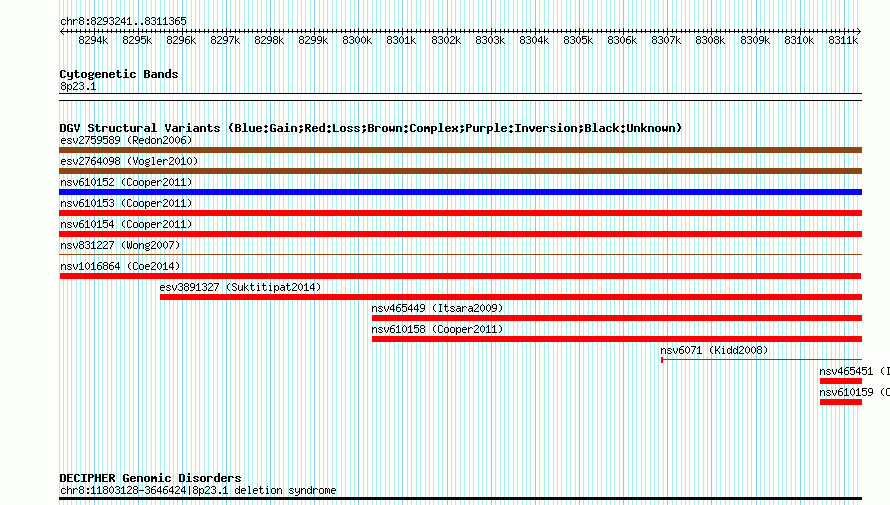Open variant nsv610153 (Cooper2011) label
This screenshot has height=505, width=890.
tap(126, 203)
